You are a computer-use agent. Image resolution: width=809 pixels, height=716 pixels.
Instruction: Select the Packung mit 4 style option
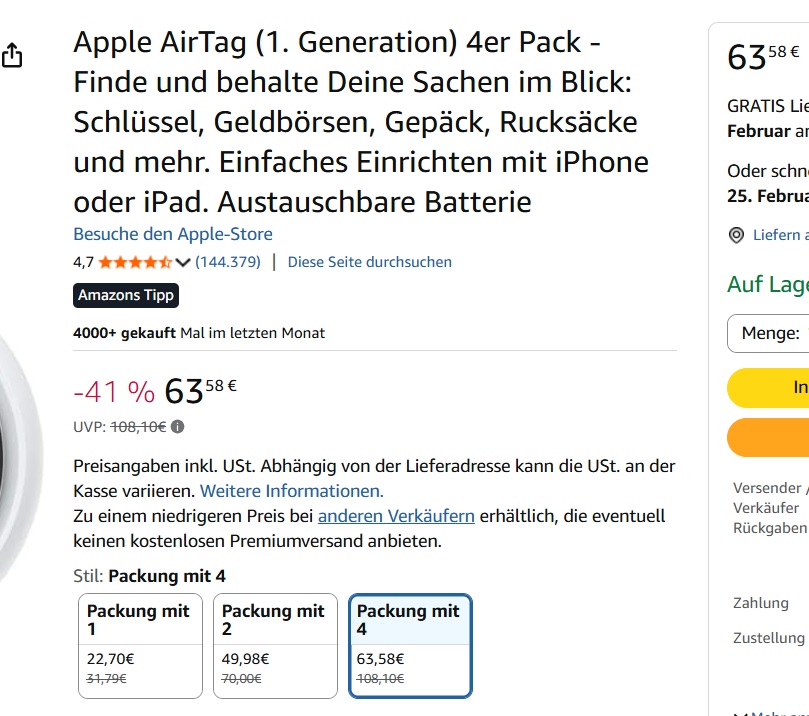tap(410, 645)
